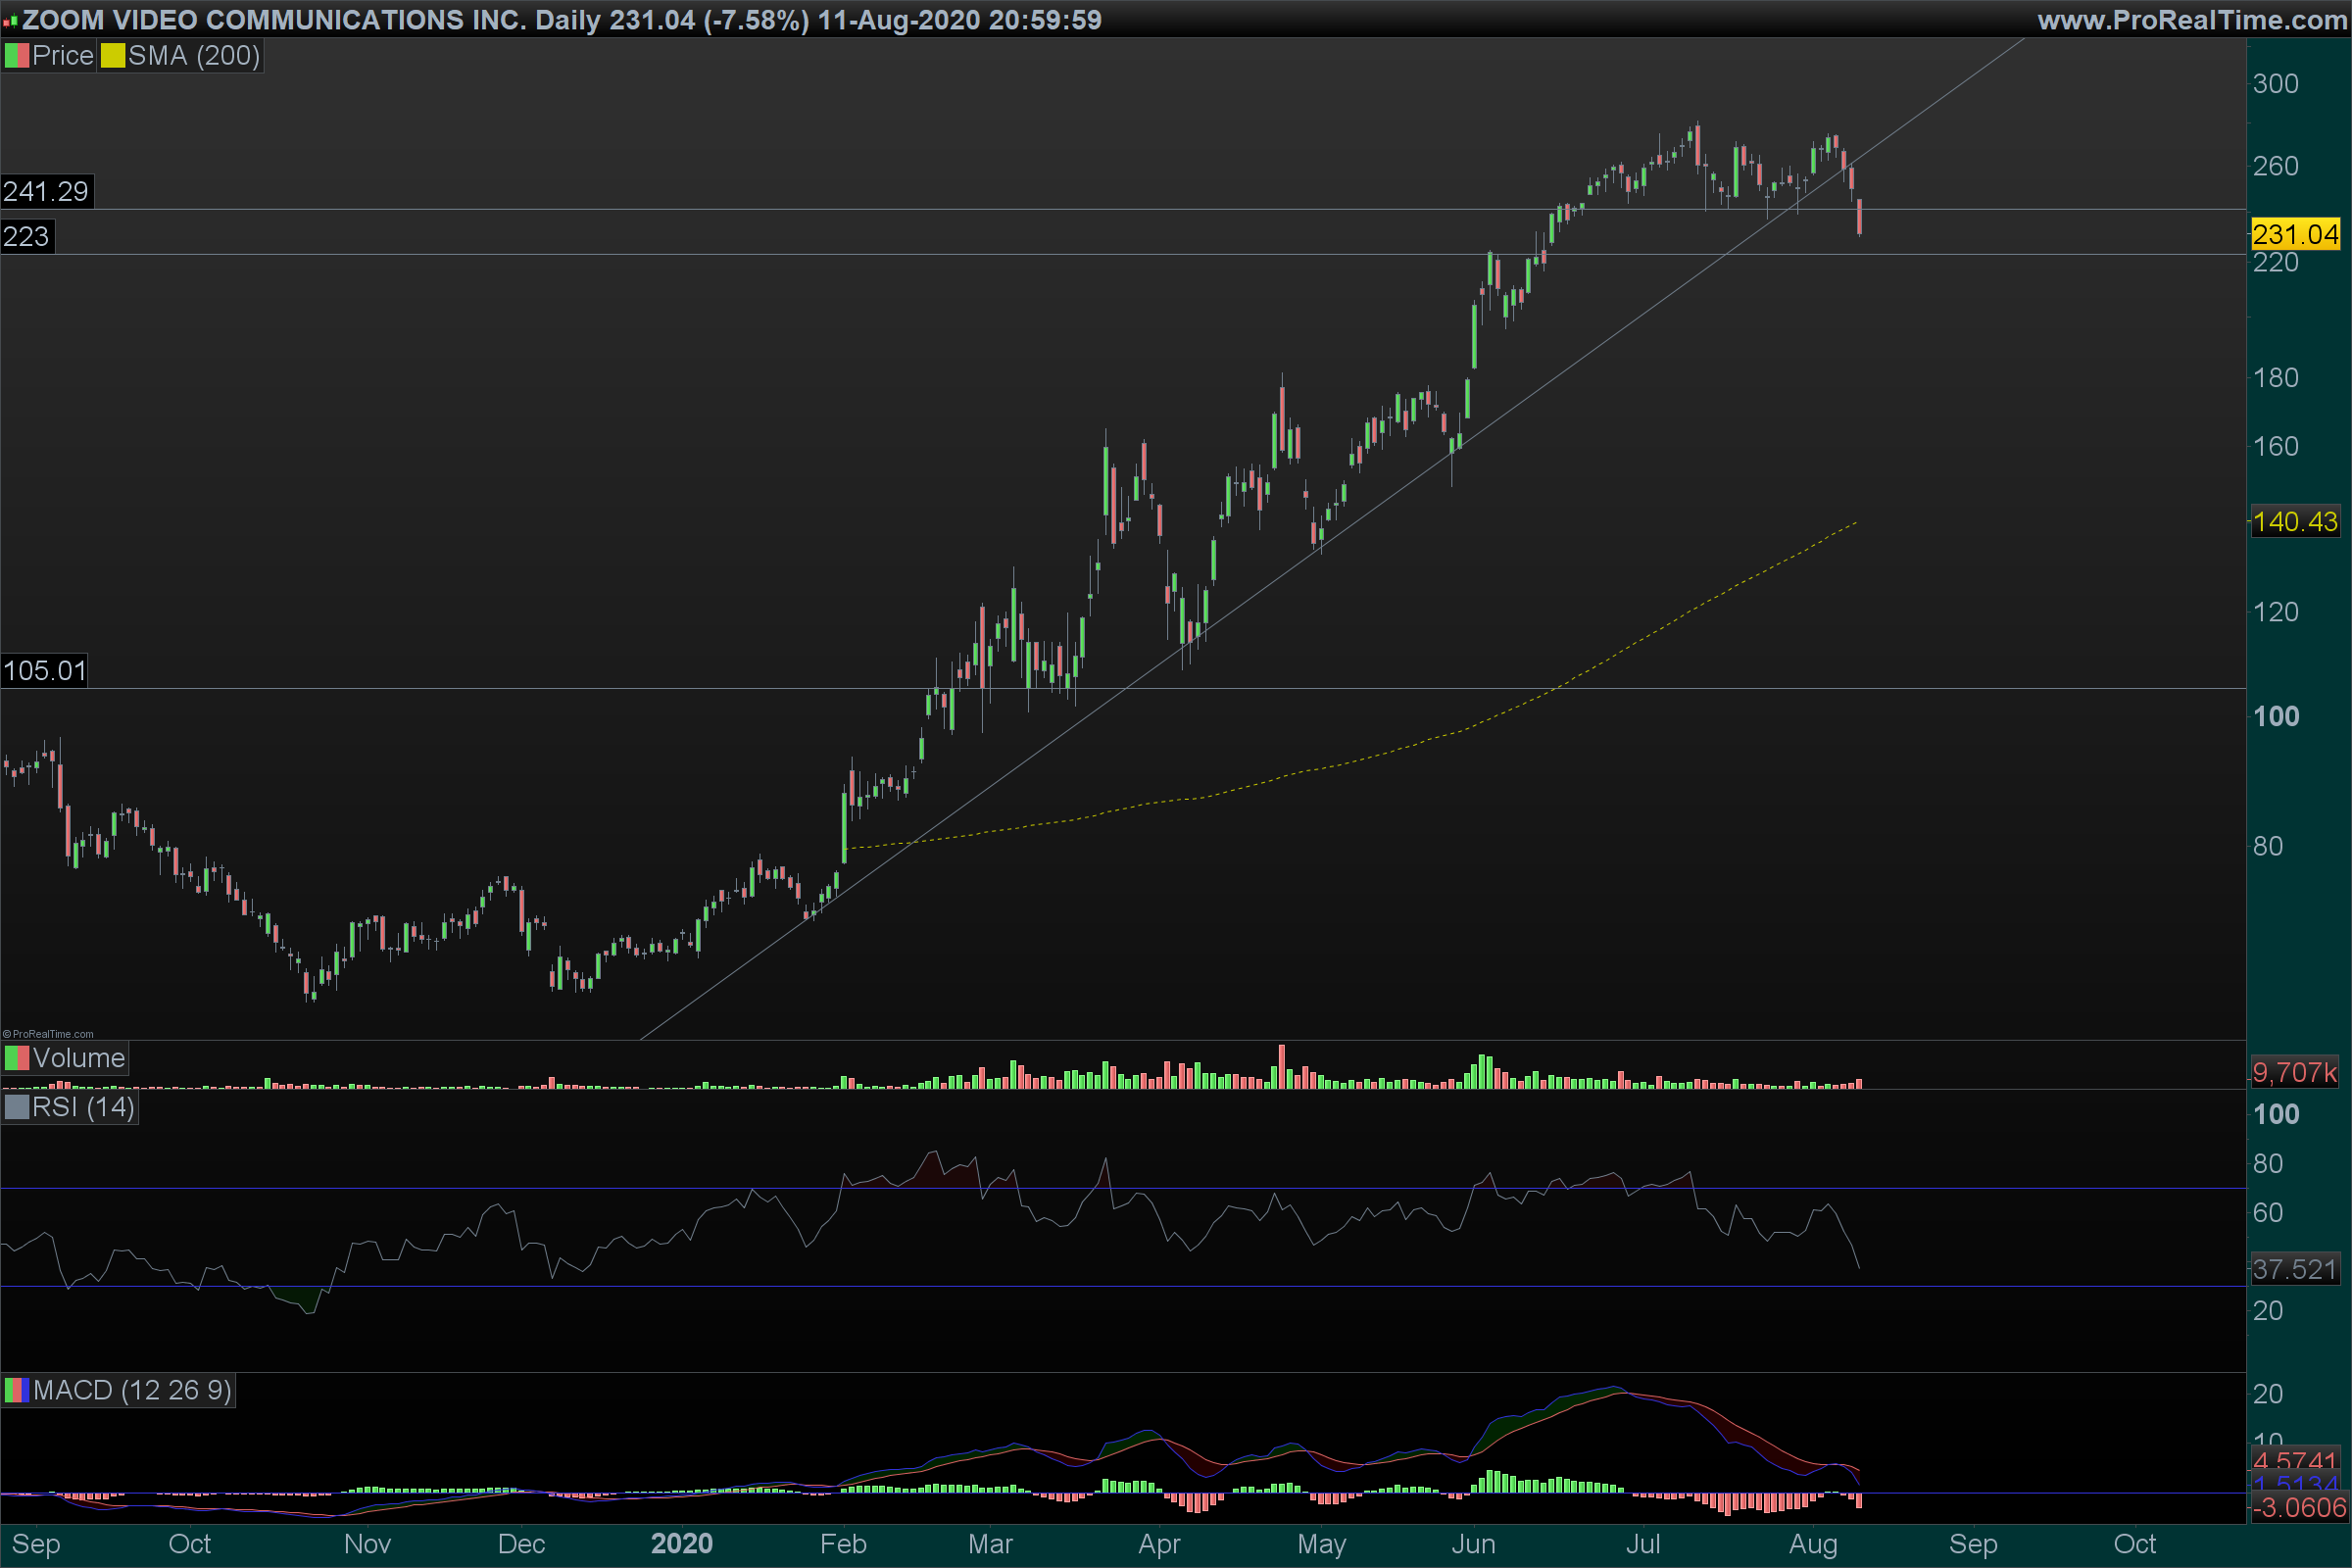
Task: Click the 223 horizontal line label
Action: pyautogui.click(x=27, y=236)
